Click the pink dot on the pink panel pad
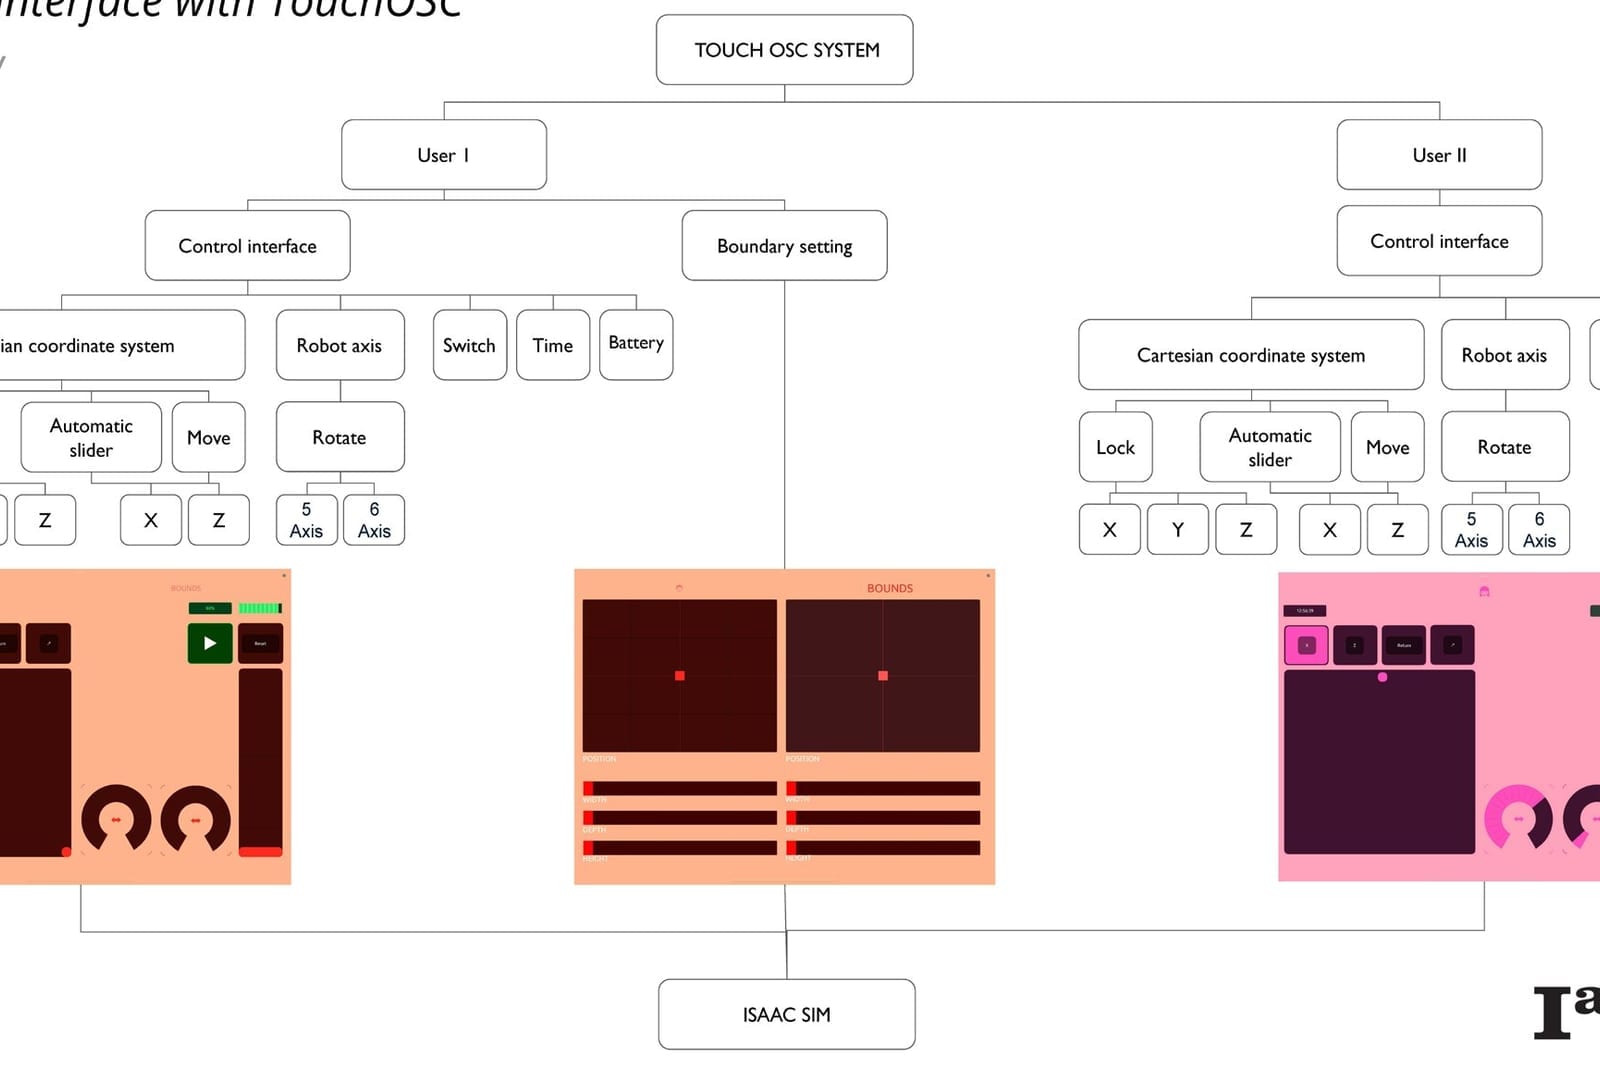The height and width of the screenshot is (1067, 1600). (x=1382, y=677)
